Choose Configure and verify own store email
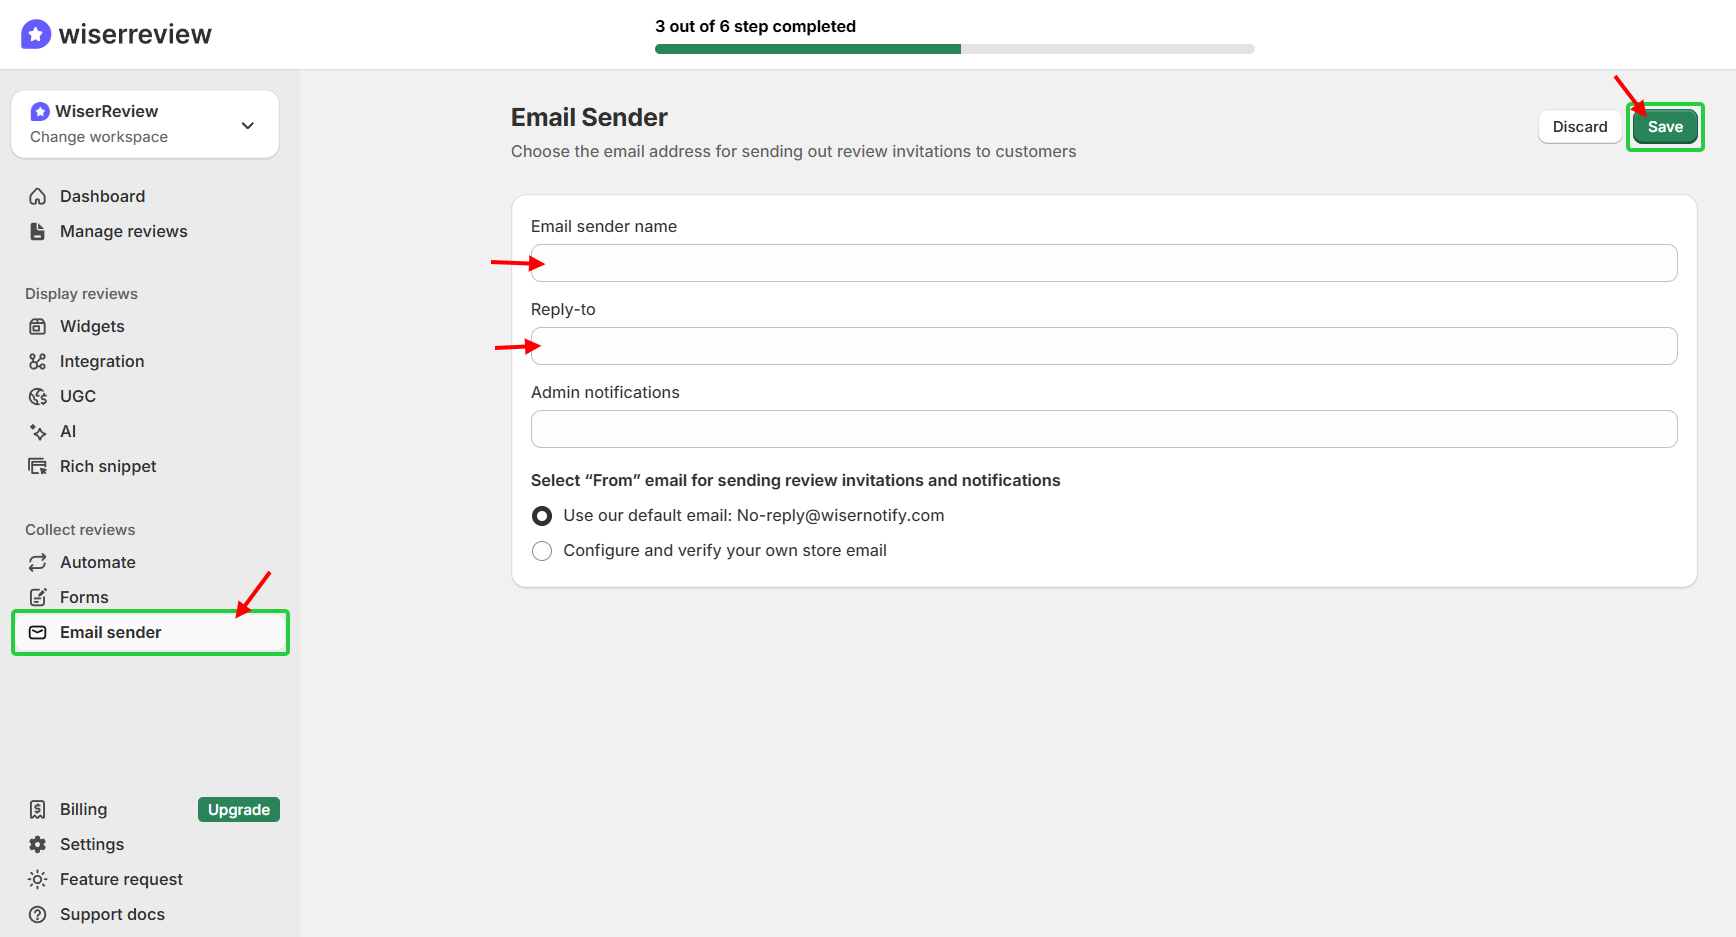1736x937 pixels. point(542,551)
